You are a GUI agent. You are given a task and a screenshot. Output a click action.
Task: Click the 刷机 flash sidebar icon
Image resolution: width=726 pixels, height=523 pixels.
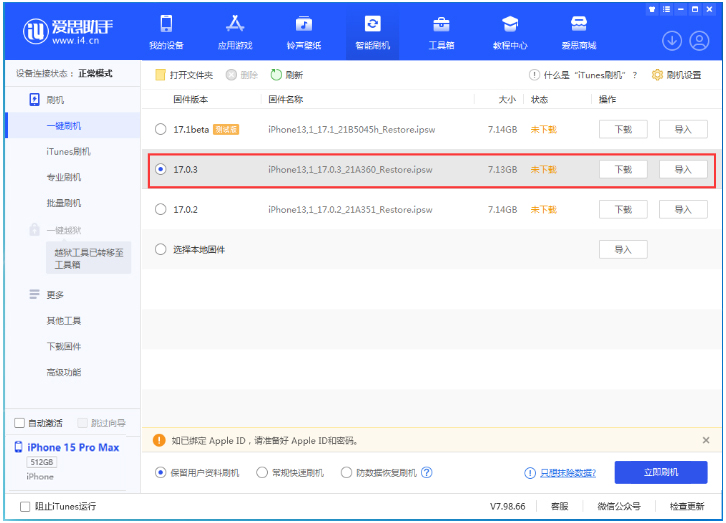[x=34, y=100]
